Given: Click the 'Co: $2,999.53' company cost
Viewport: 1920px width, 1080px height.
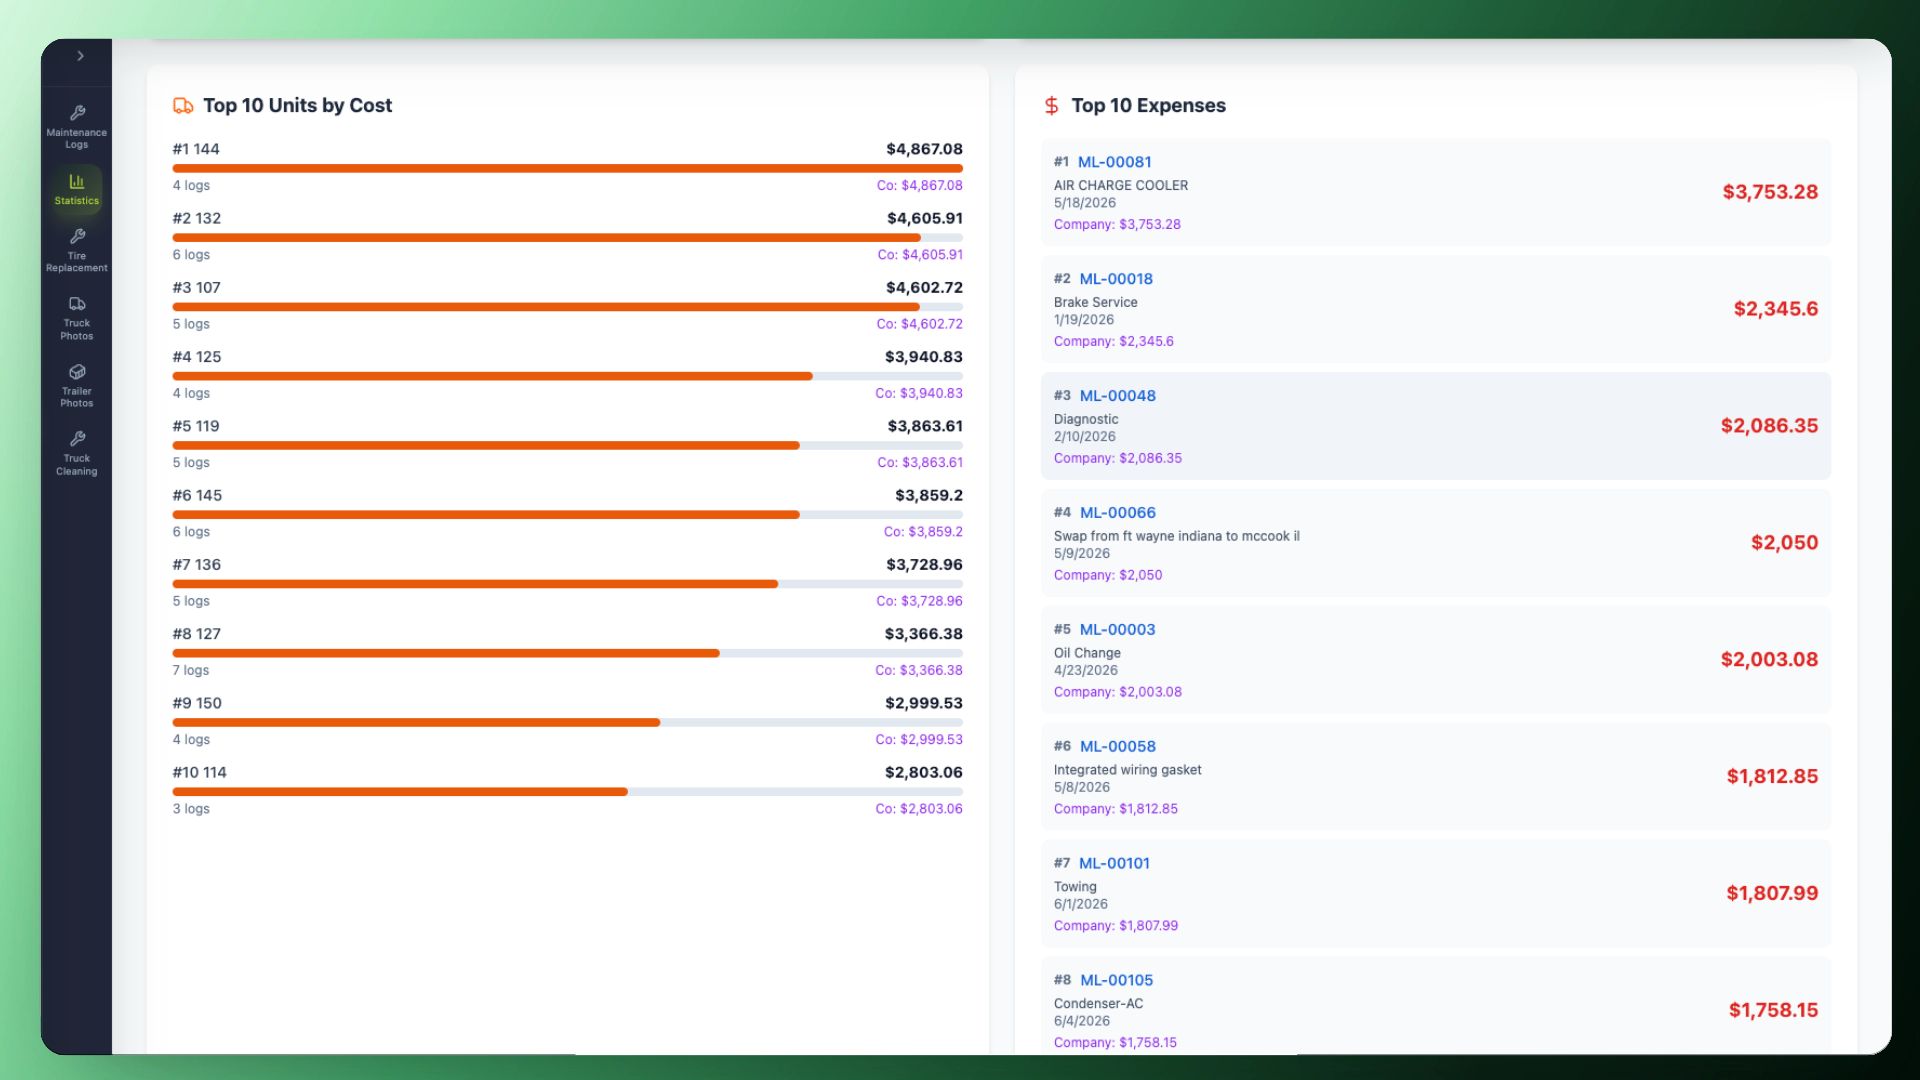Looking at the screenshot, I should (x=919, y=740).
